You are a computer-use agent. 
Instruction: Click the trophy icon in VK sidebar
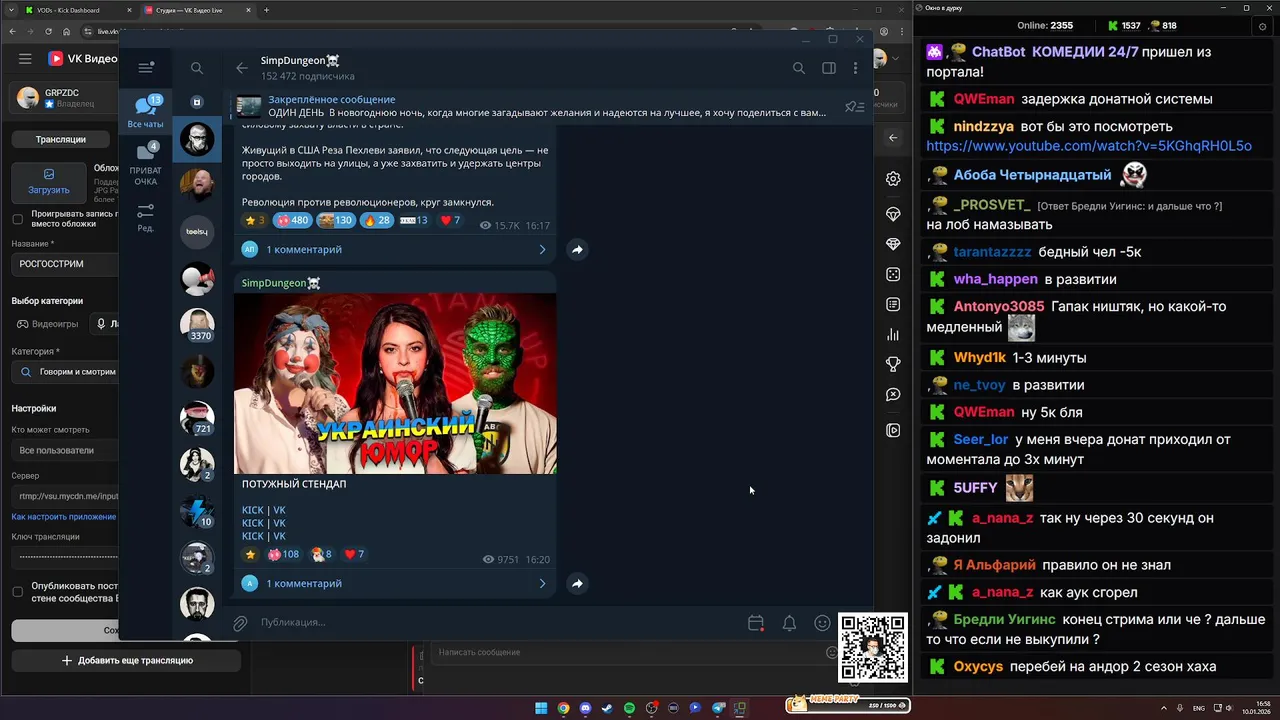tap(893, 364)
